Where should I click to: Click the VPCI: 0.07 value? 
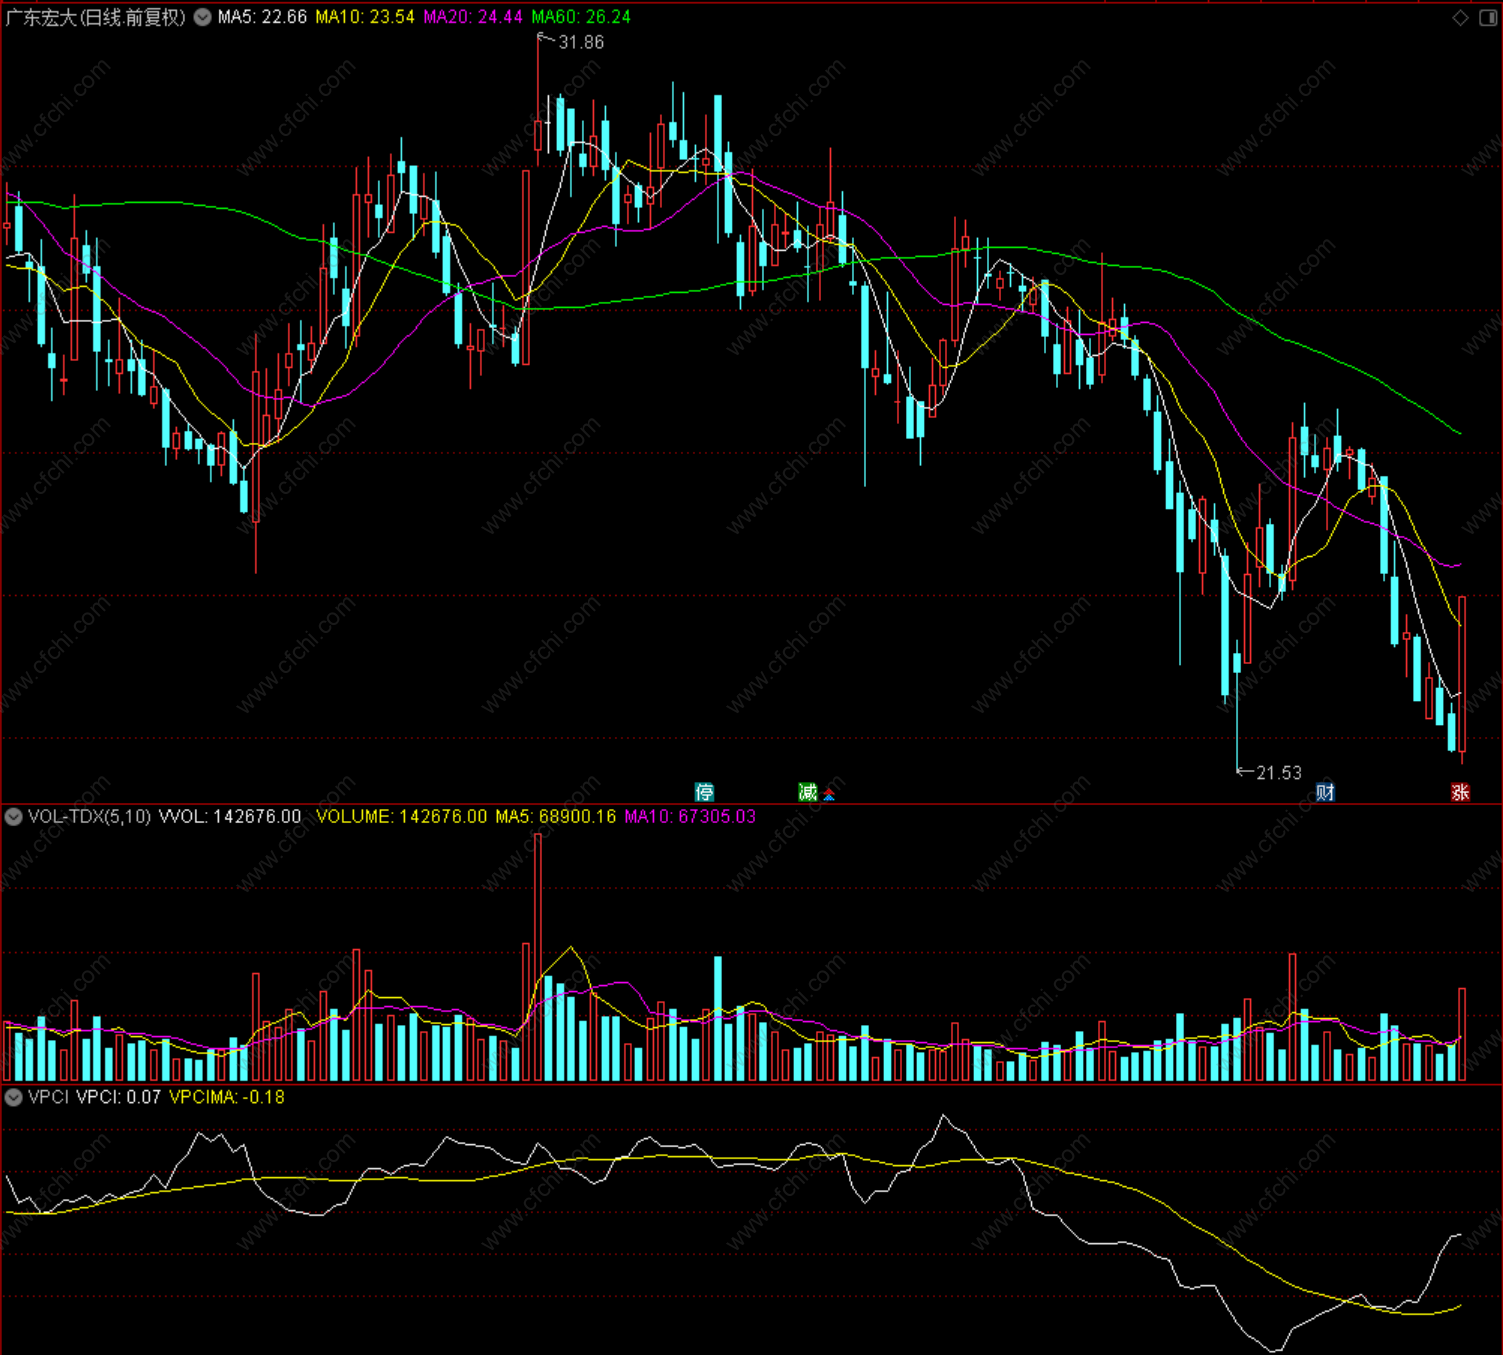(x=119, y=1097)
